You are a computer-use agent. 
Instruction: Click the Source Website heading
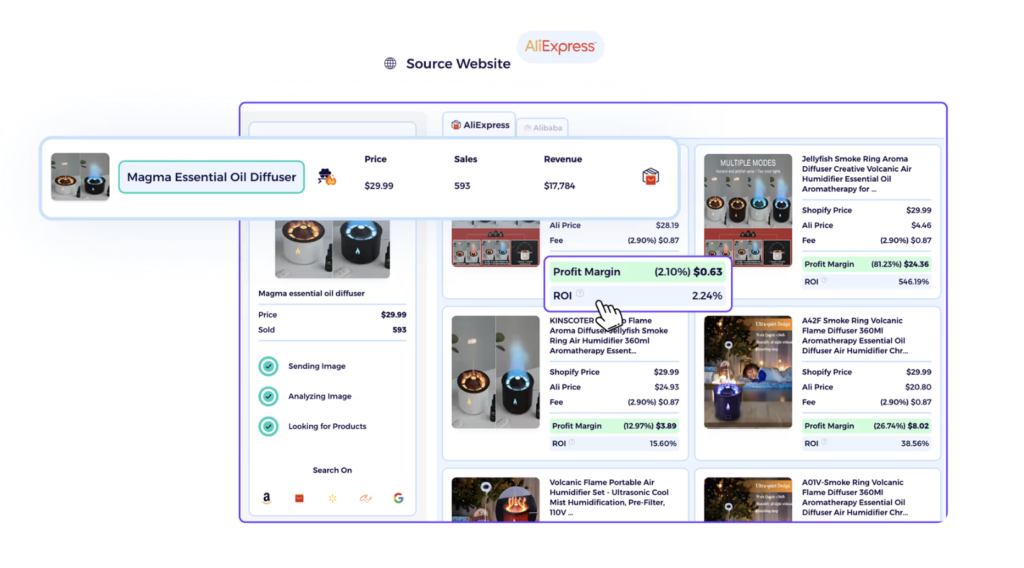click(458, 63)
